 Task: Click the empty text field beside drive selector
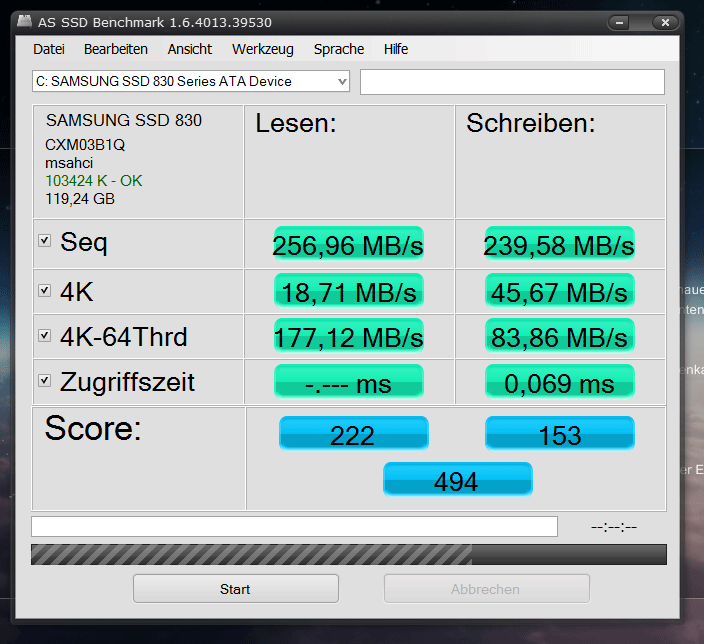point(512,82)
